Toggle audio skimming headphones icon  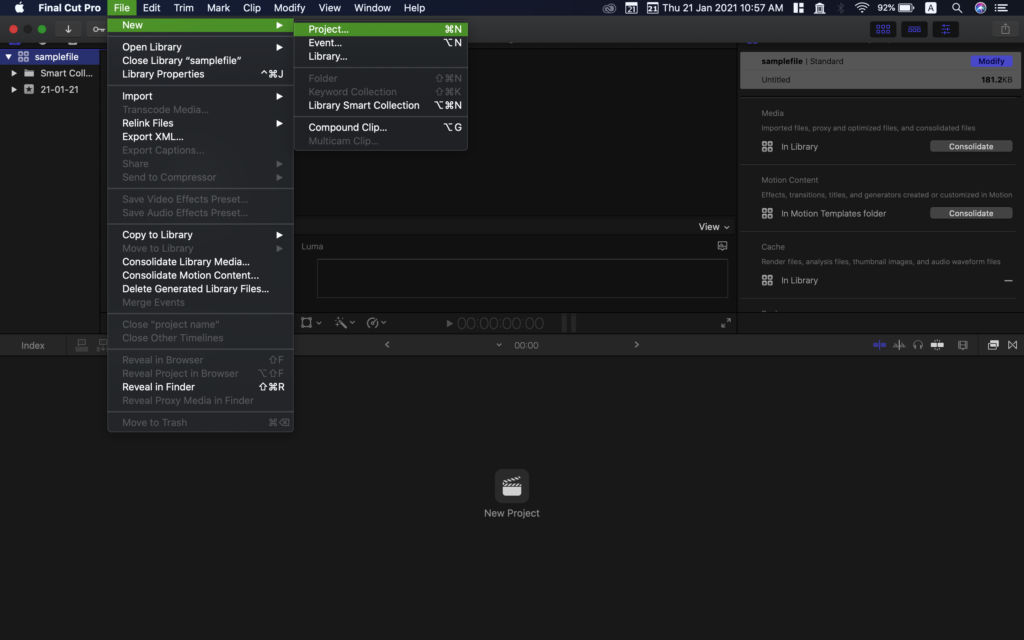(x=918, y=344)
